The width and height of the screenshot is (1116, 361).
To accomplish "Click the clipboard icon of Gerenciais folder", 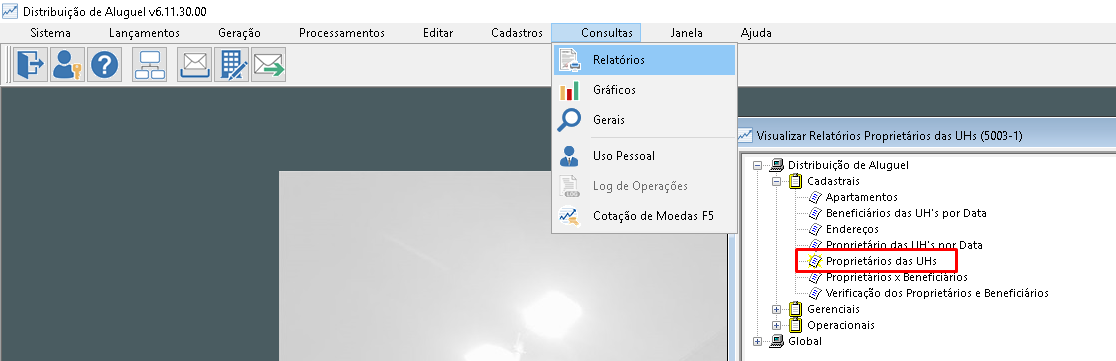I will (x=796, y=309).
